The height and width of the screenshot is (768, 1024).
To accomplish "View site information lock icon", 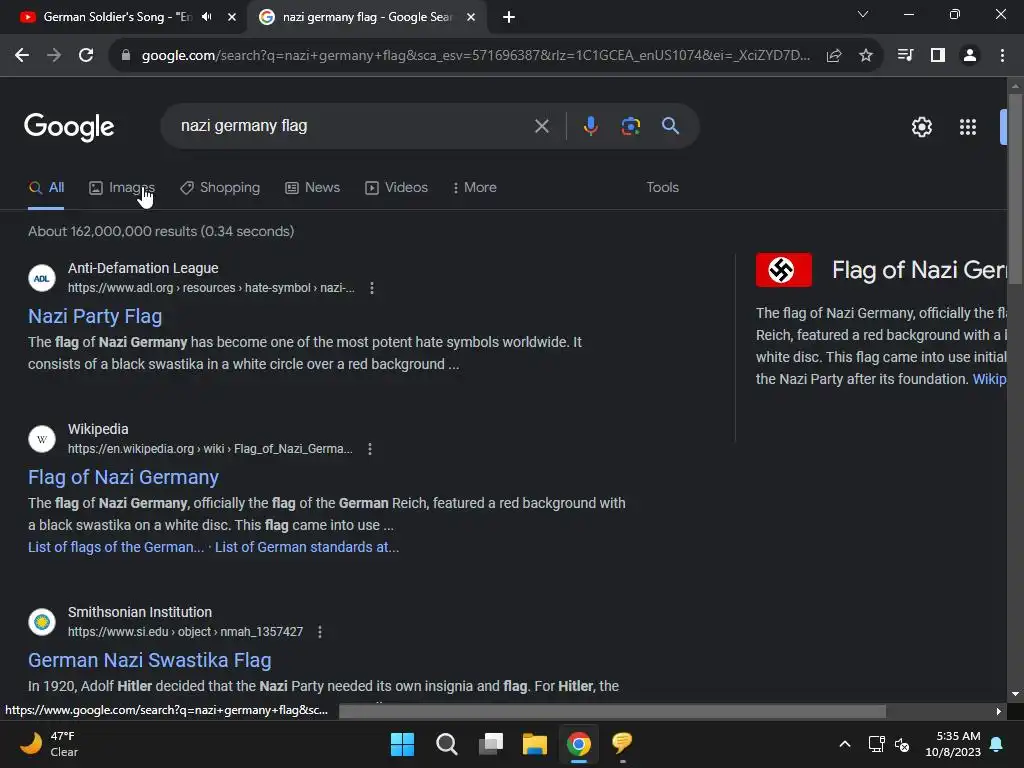I will [x=126, y=56].
